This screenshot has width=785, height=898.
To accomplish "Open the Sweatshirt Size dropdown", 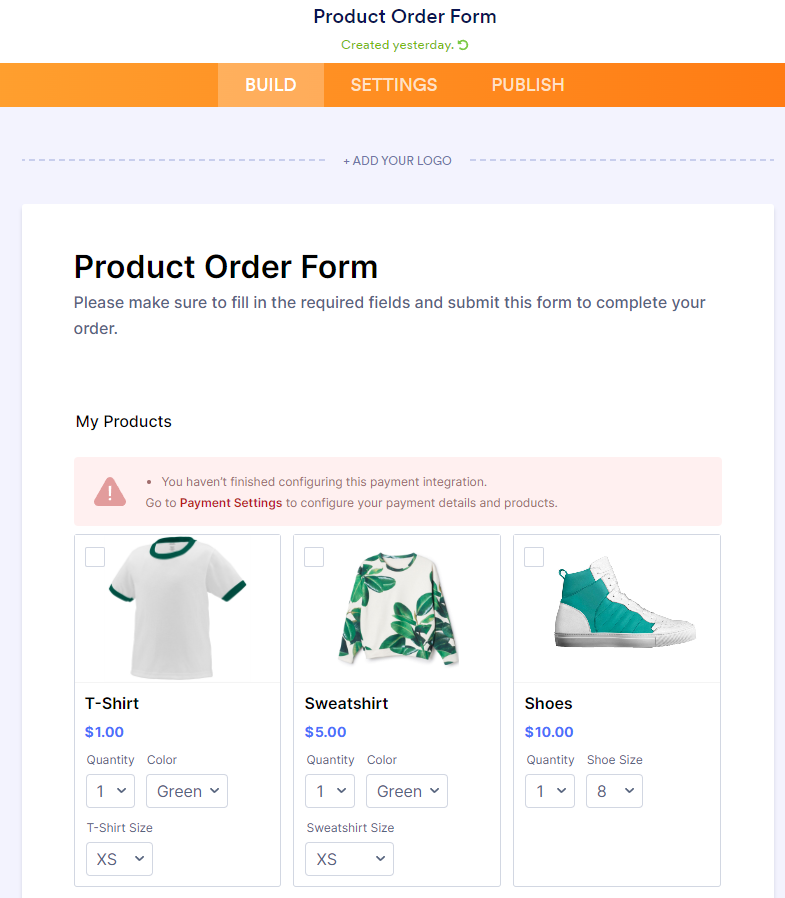I will coord(349,859).
